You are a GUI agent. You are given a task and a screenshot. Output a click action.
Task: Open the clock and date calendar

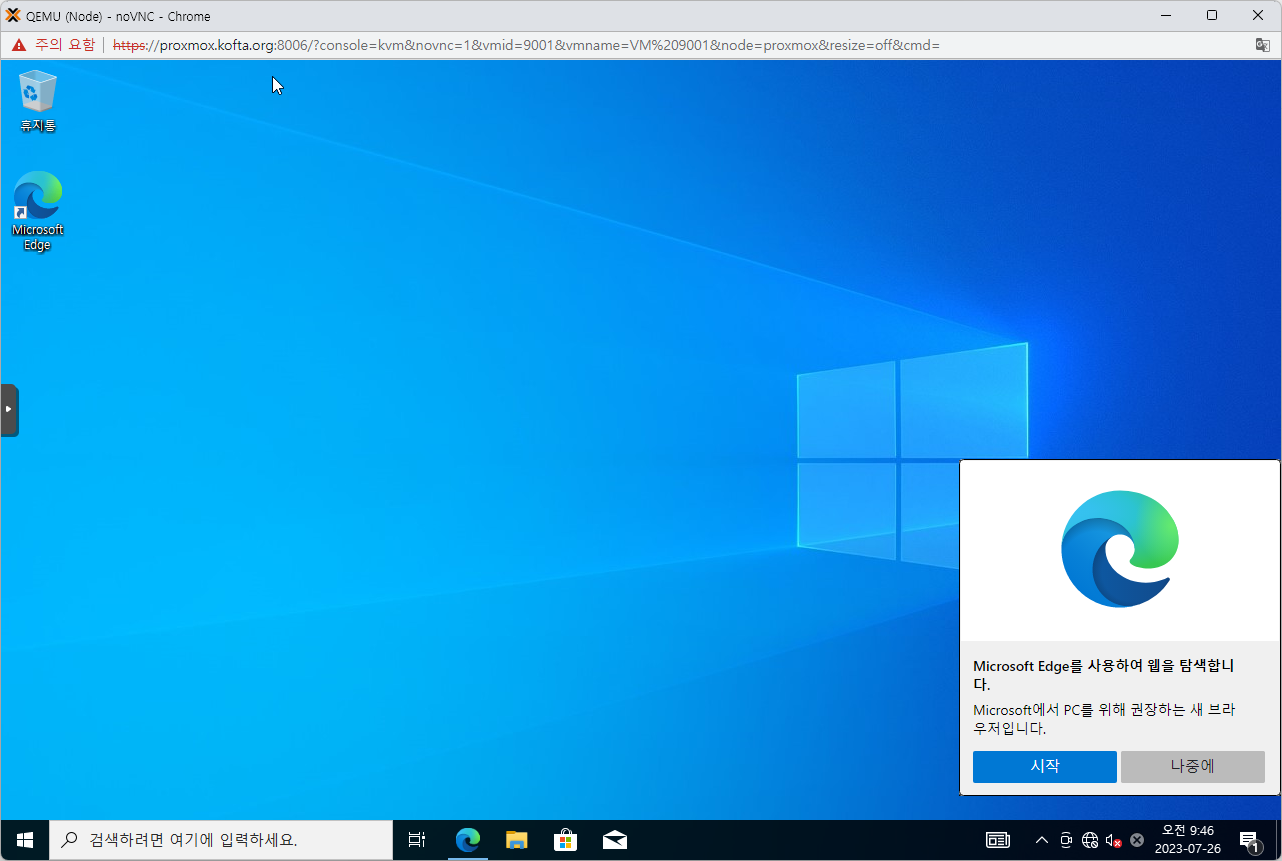[1187, 840]
